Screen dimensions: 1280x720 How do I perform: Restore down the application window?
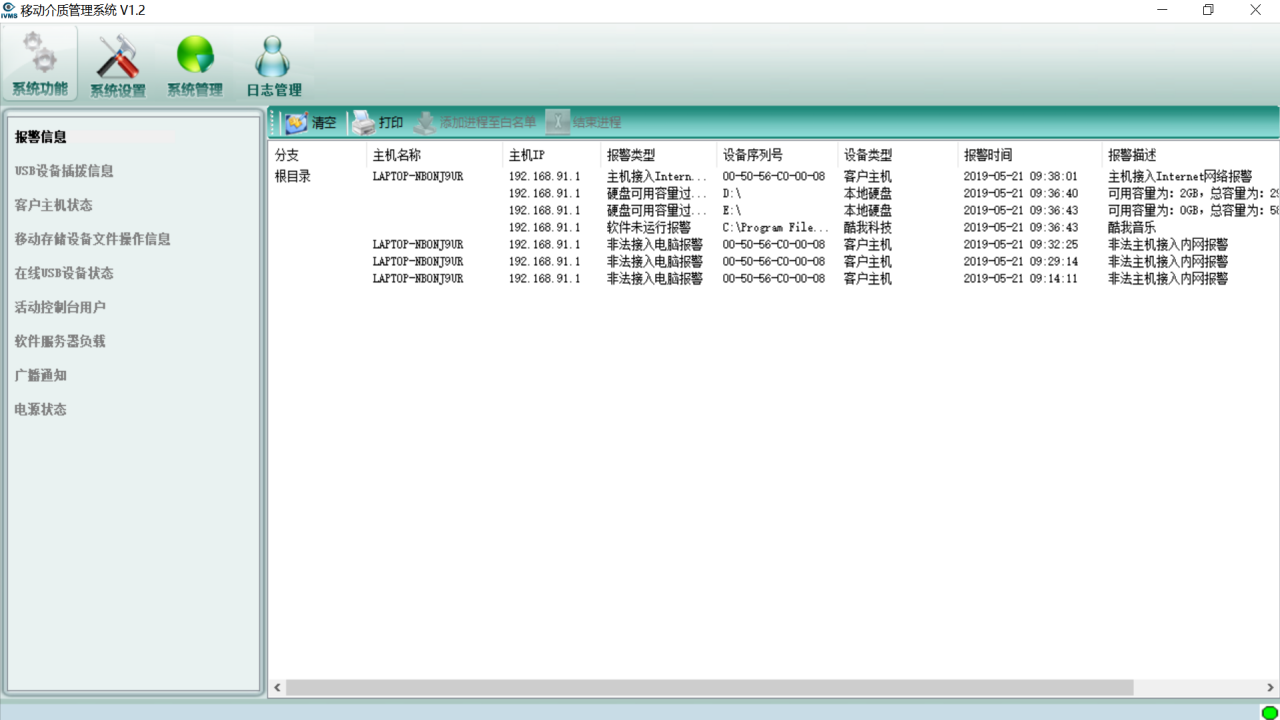click(1208, 10)
